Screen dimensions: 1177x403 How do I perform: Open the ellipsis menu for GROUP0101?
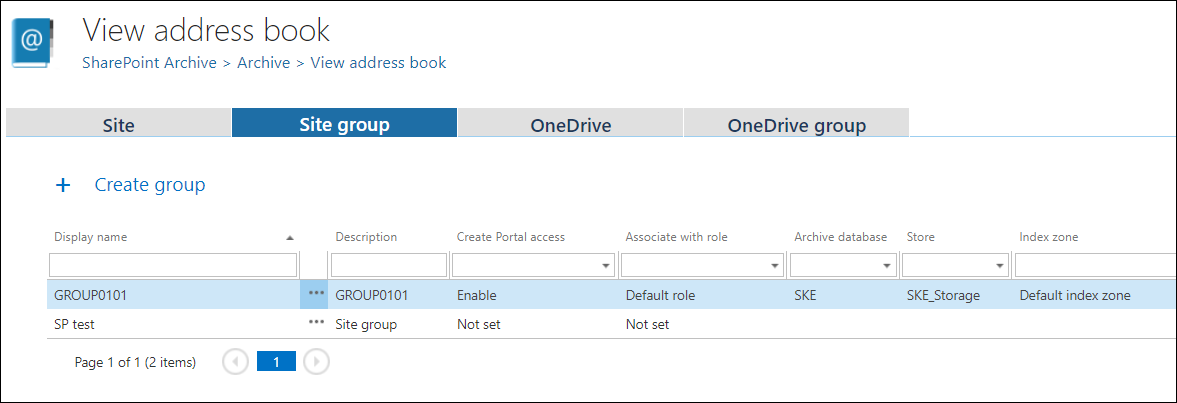(x=316, y=294)
